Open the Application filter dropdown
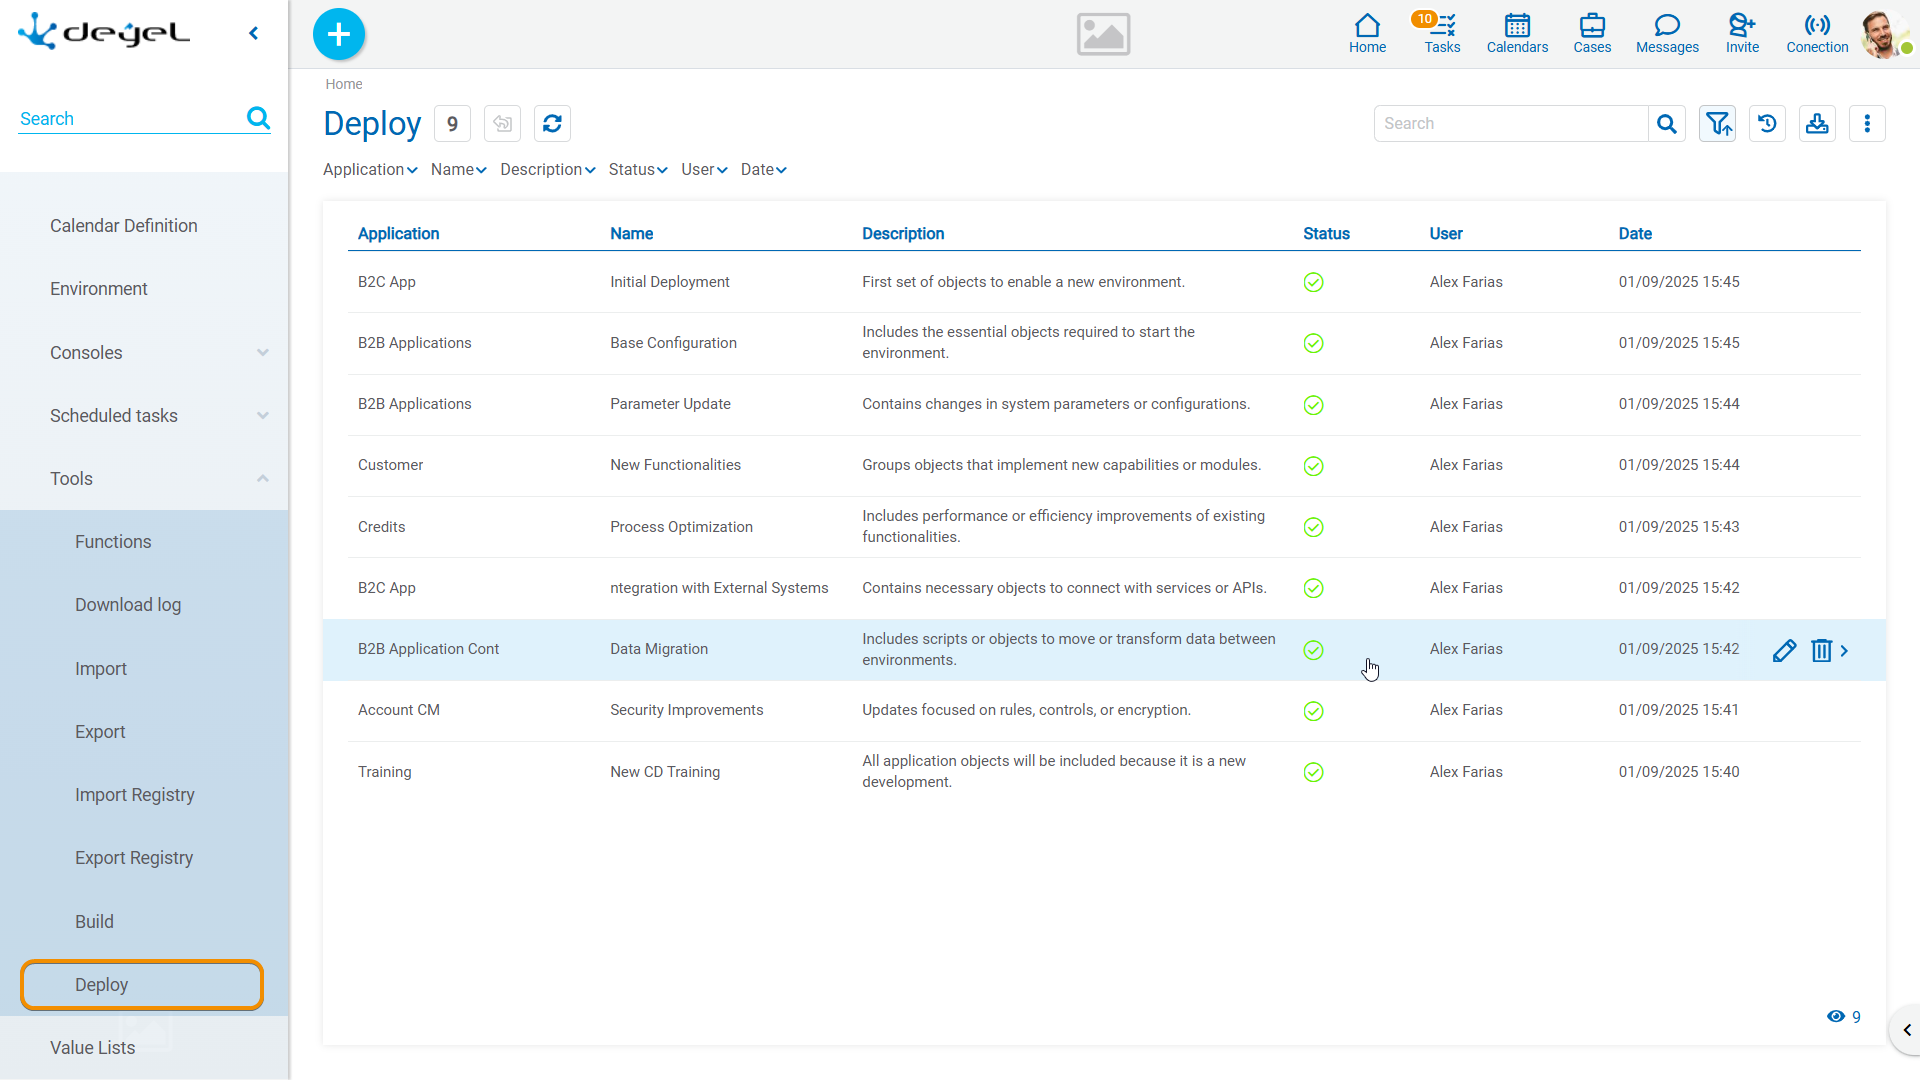 point(369,170)
